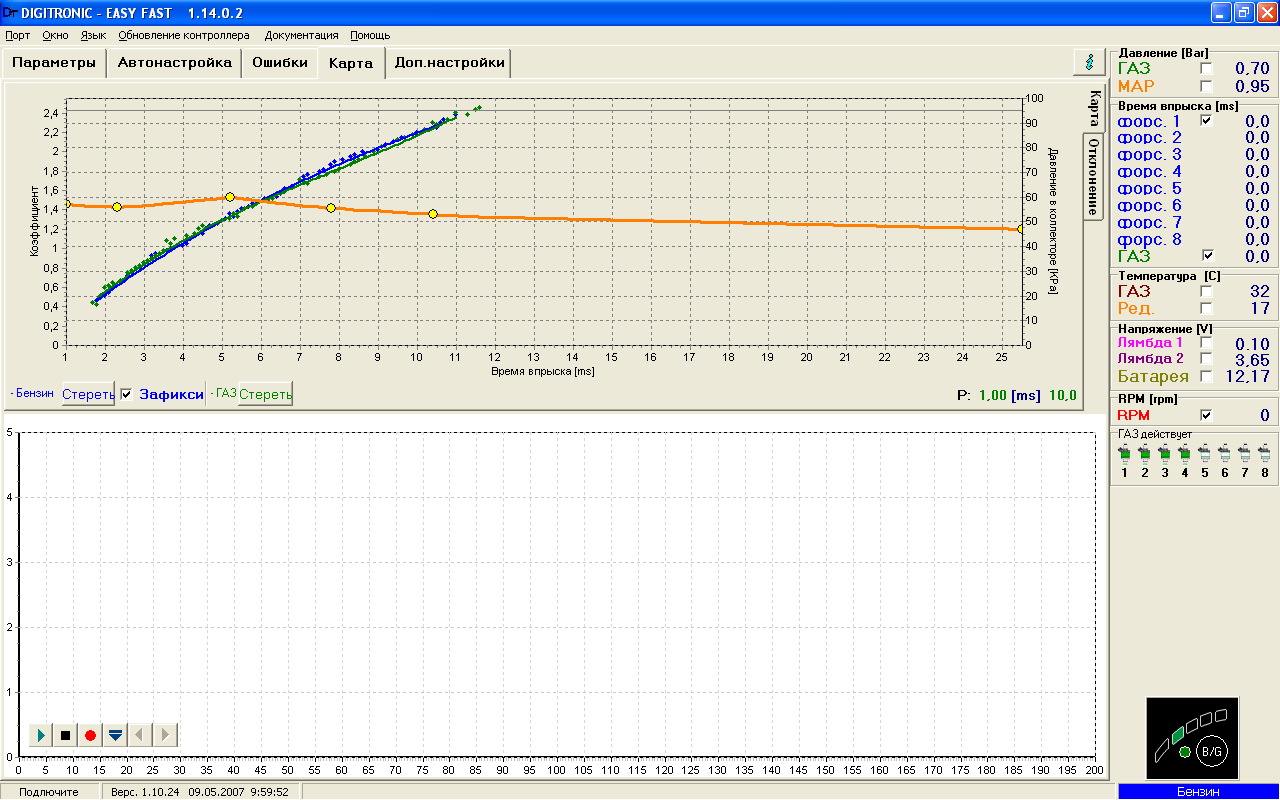1280x800 pixels.
Task: Open the Порт menu
Action: (x=17, y=35)
